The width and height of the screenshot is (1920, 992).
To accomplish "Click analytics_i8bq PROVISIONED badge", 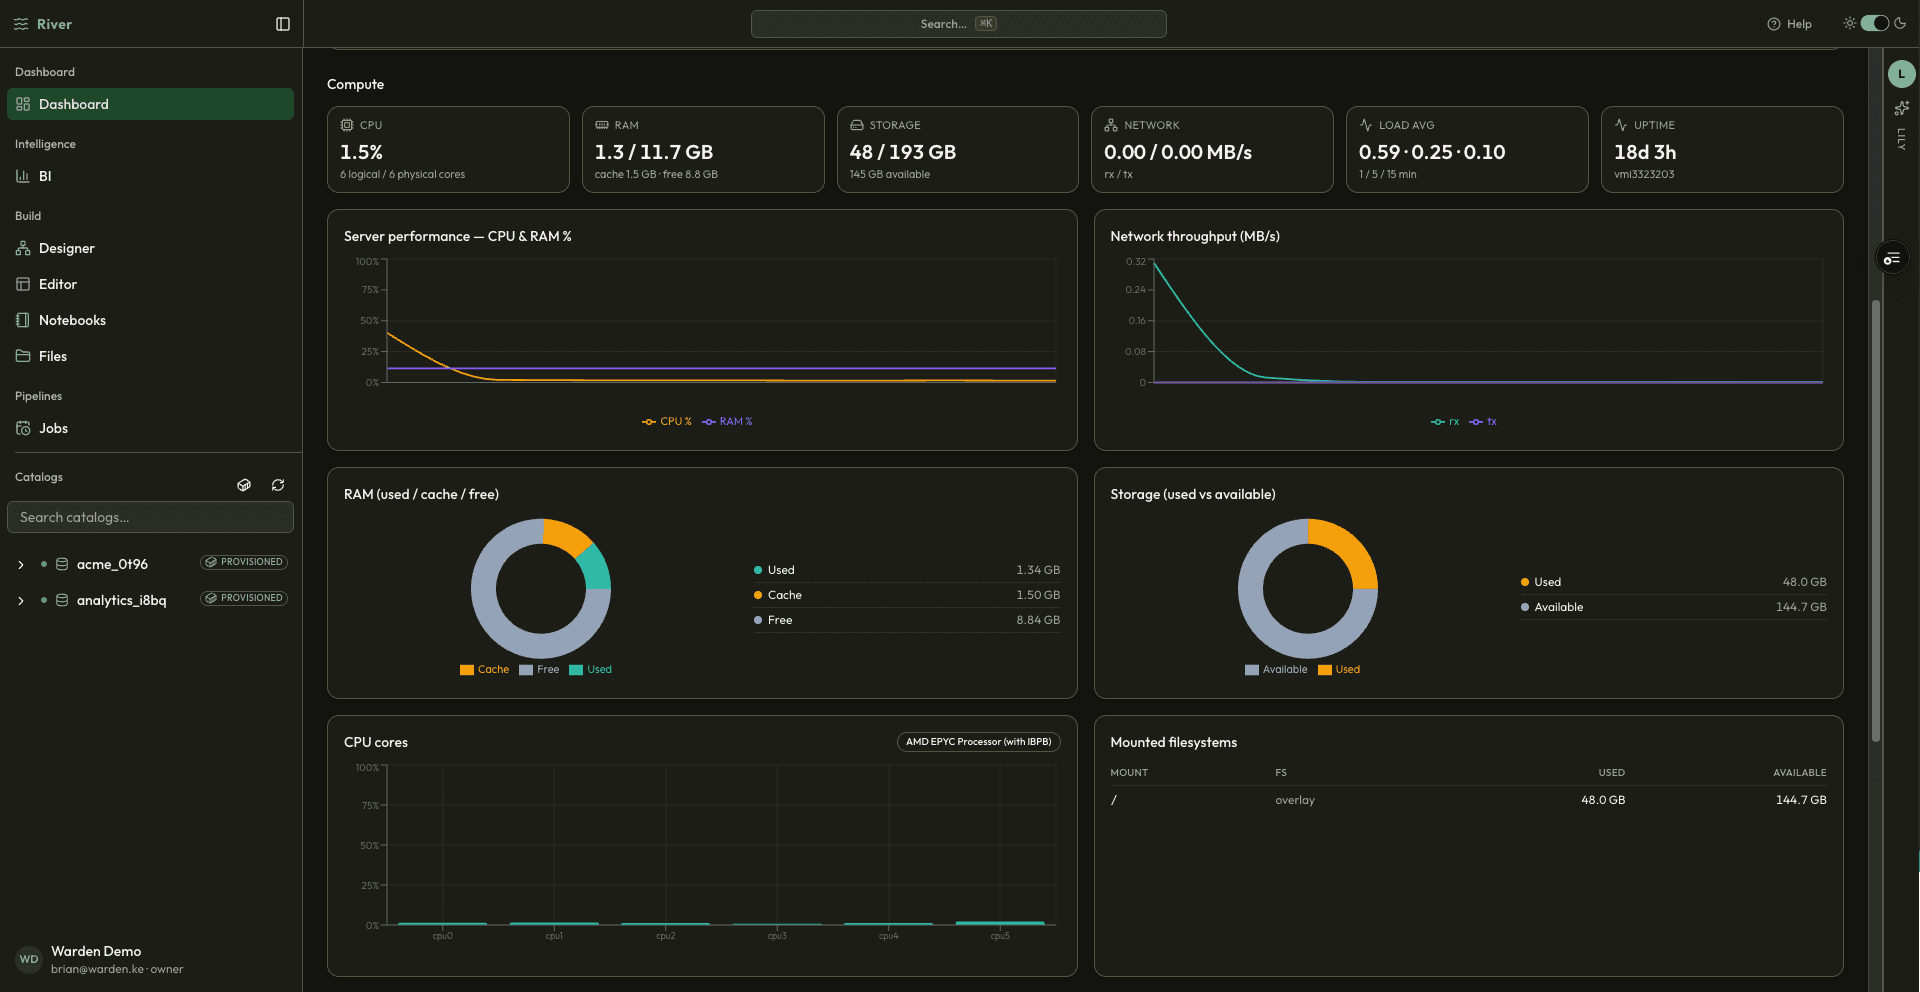I will [244, 598].
